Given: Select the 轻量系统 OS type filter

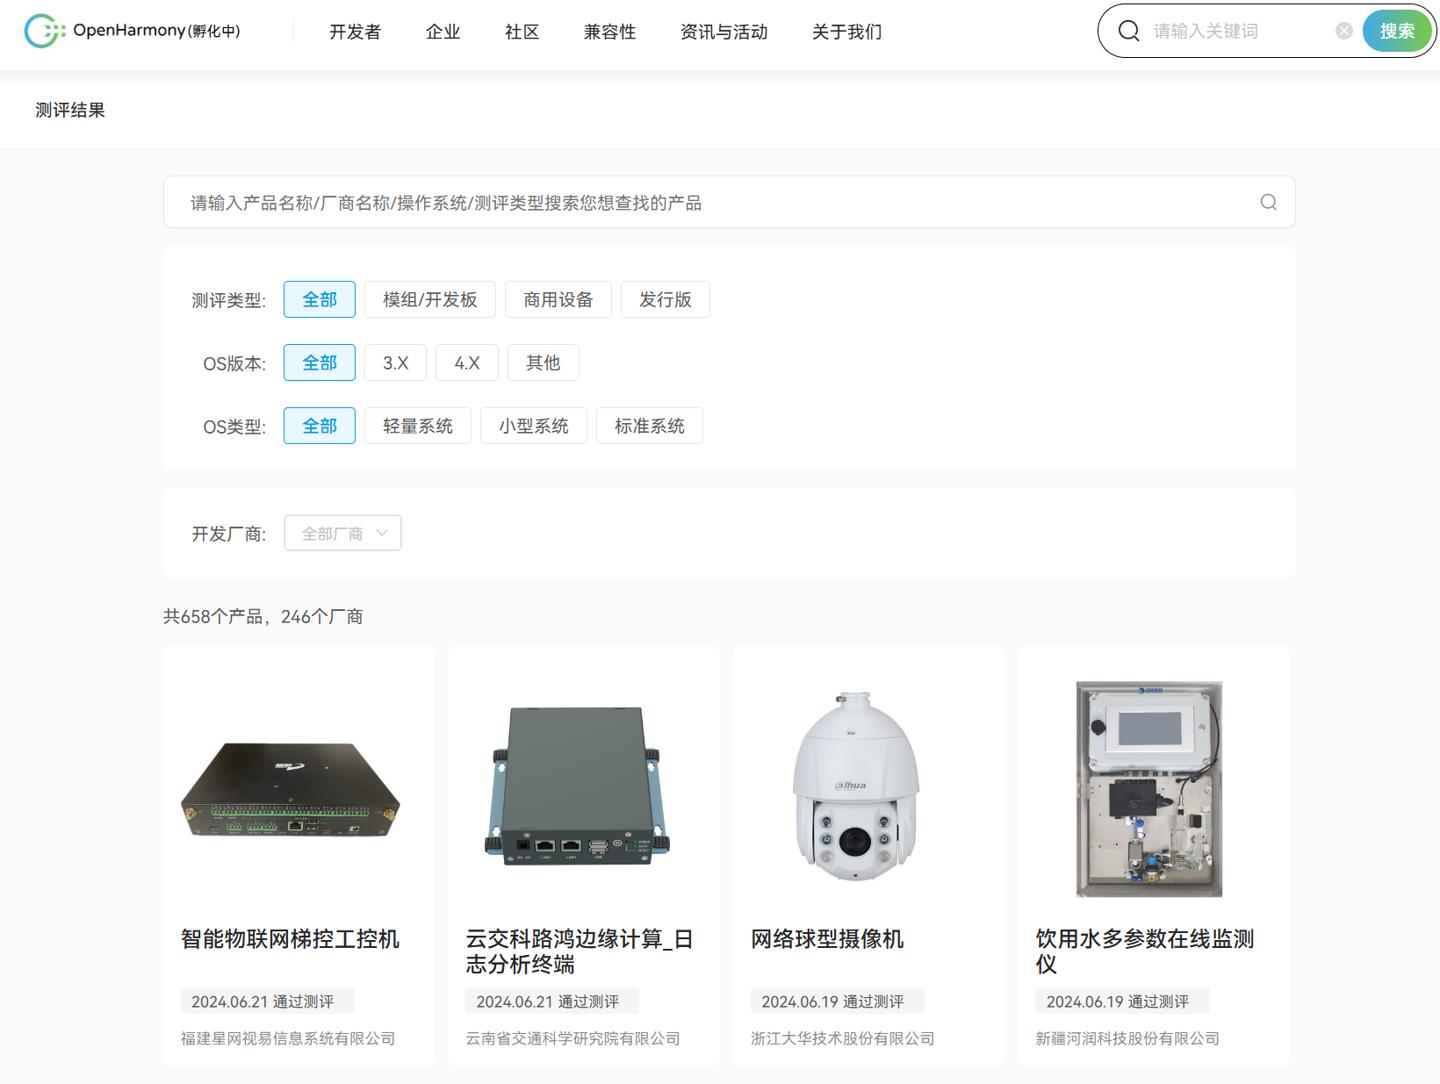Looking at the screenshot, I should [418, 425].
